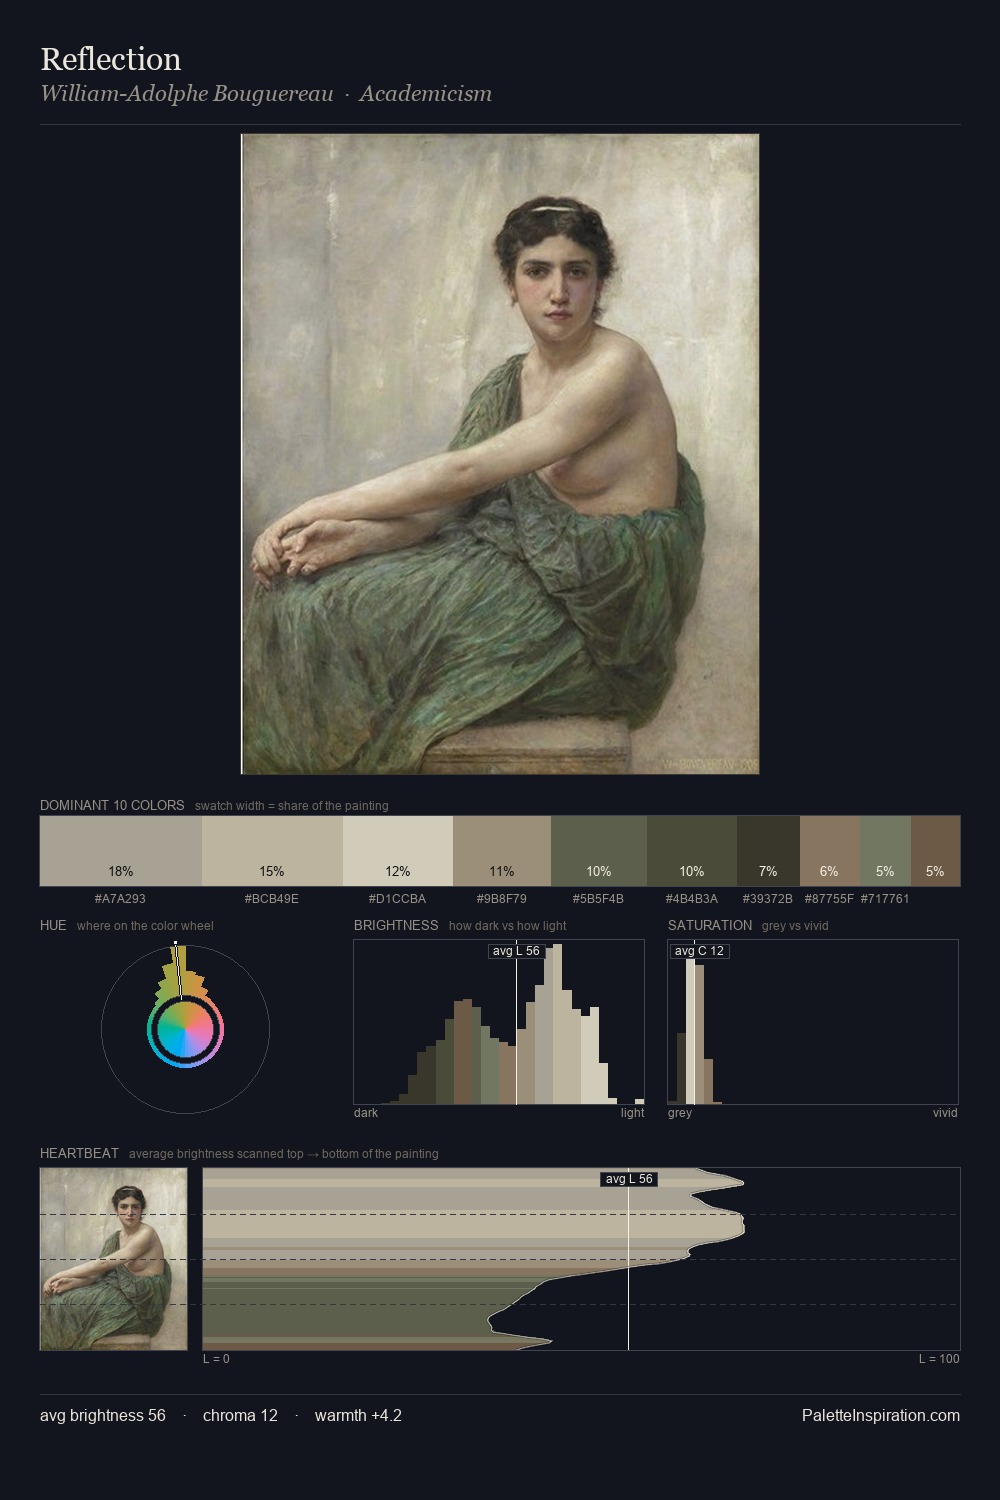The width and height of the screenshot is (1000, 1500).
Task: Select the hex label #39372B
Action: point(768,899)
